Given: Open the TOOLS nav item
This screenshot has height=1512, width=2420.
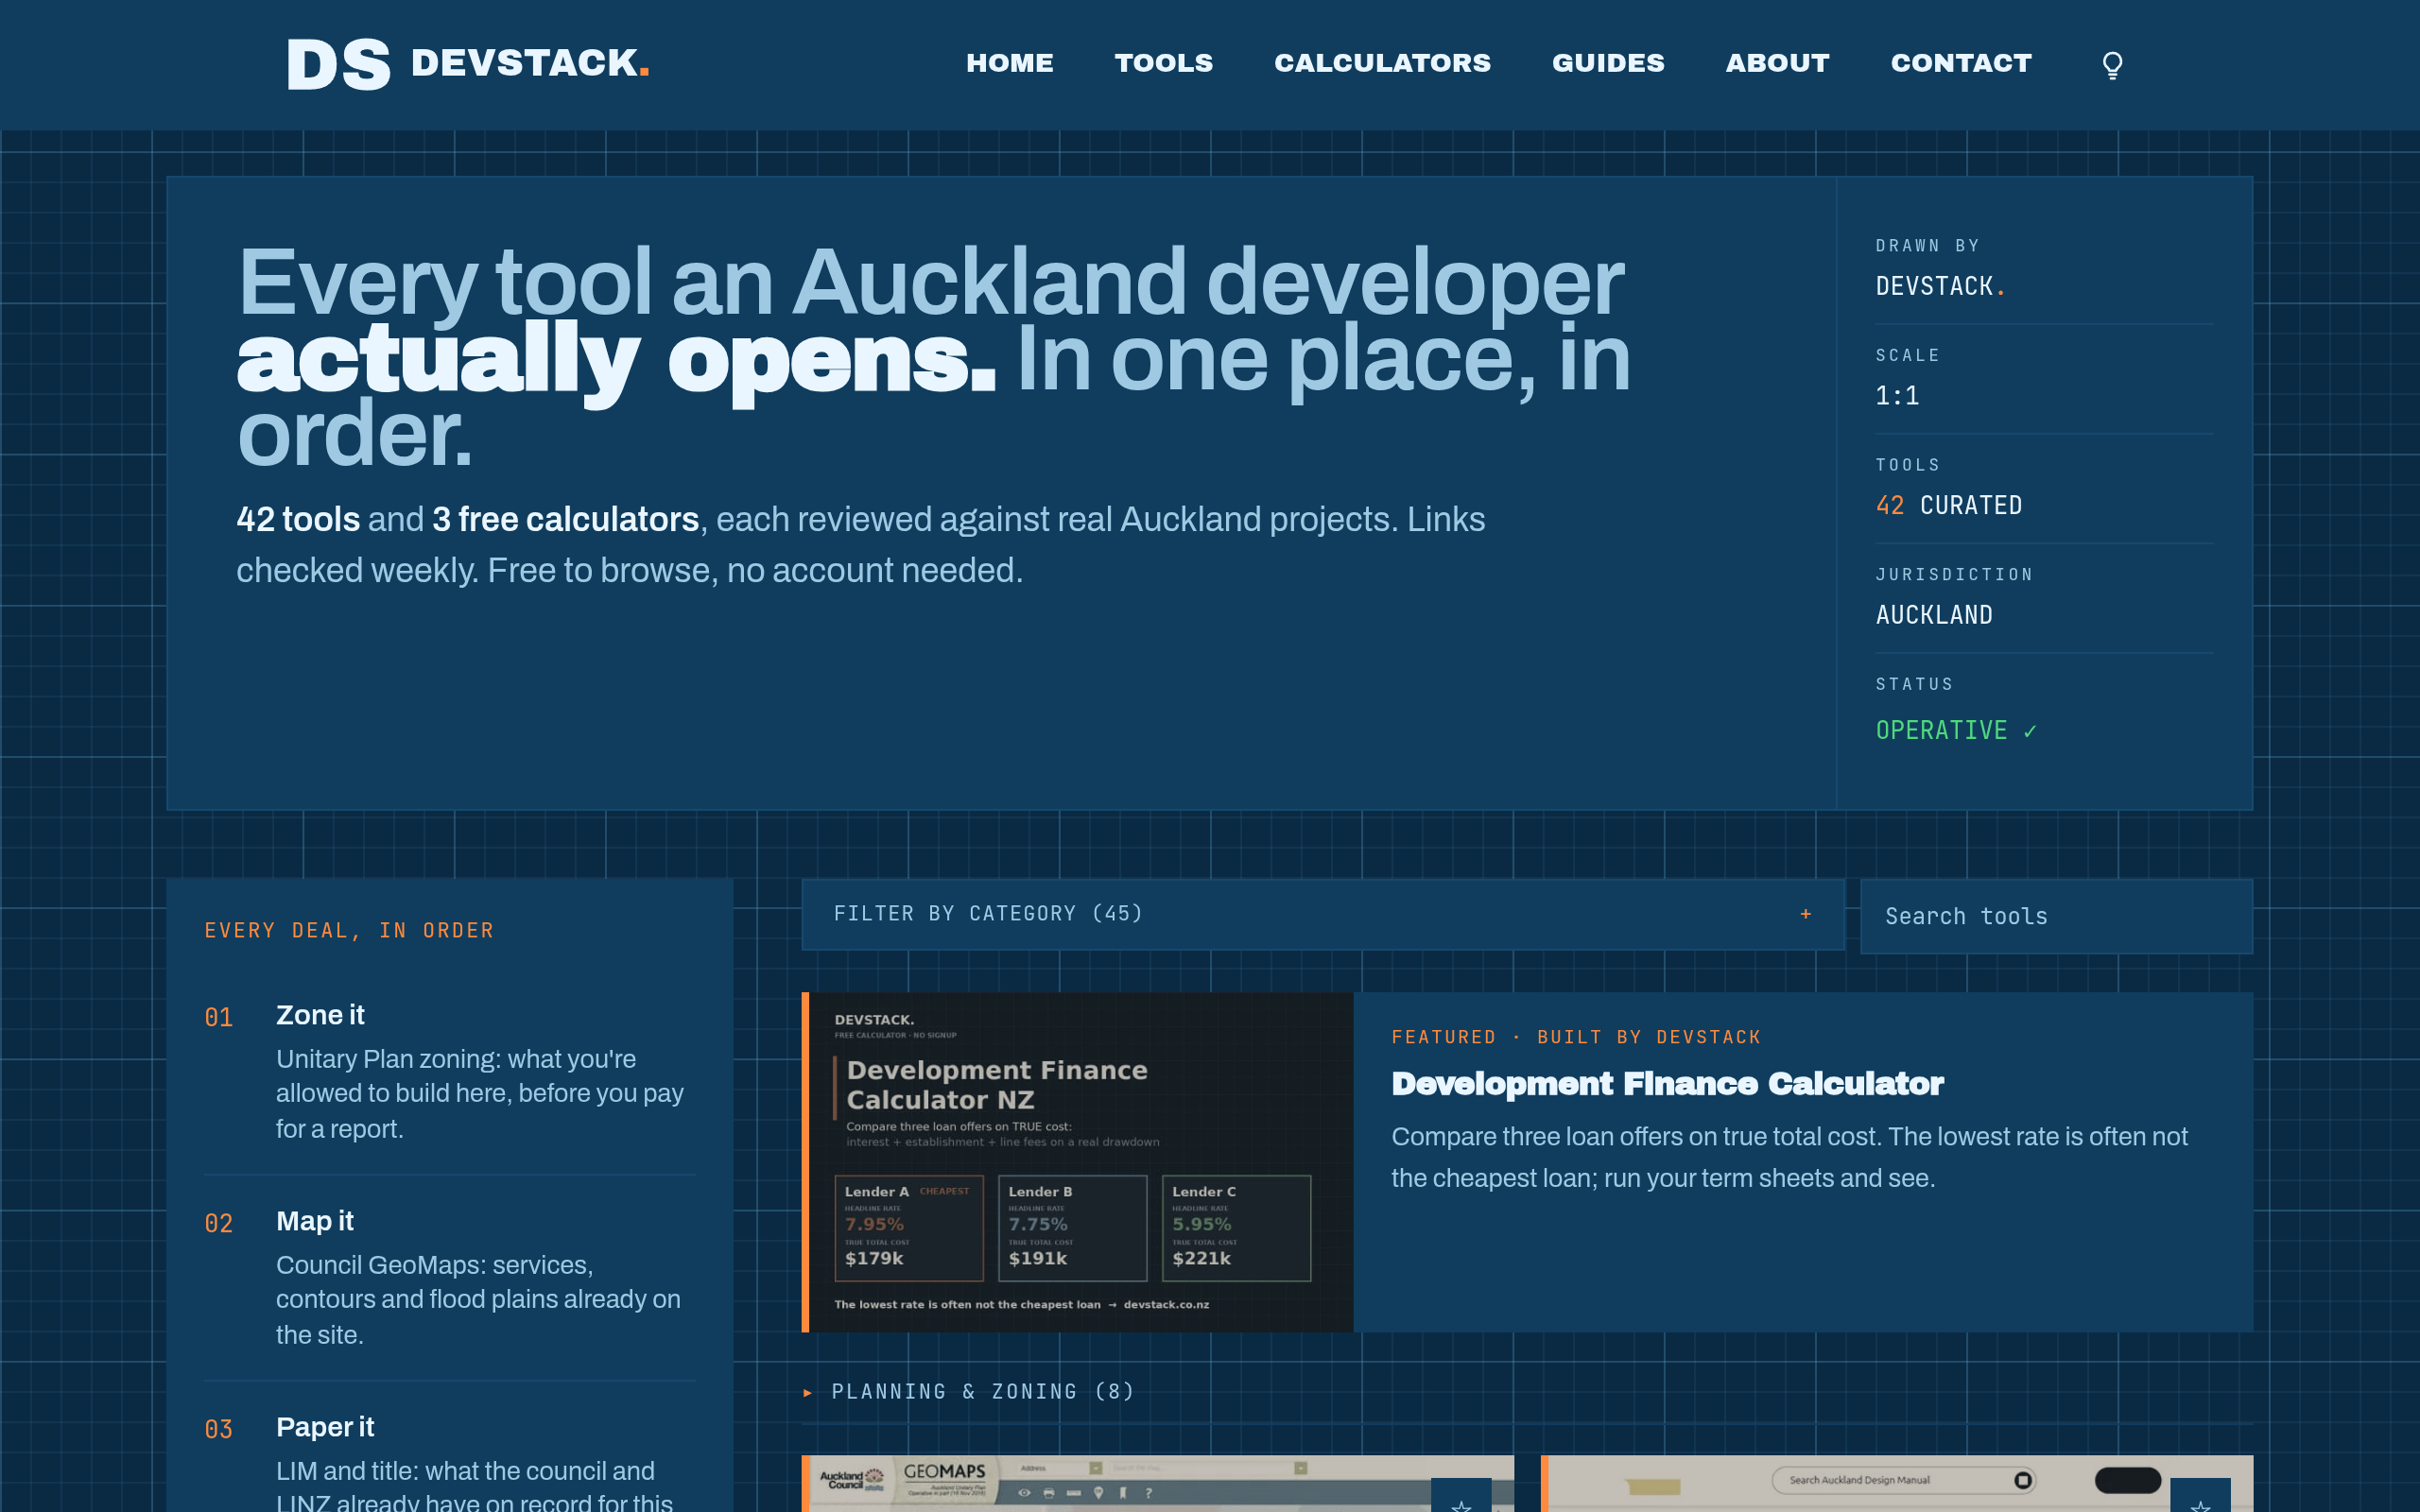Looking at the screenshot, I should pyautogui.click(x=1164, y=63).
